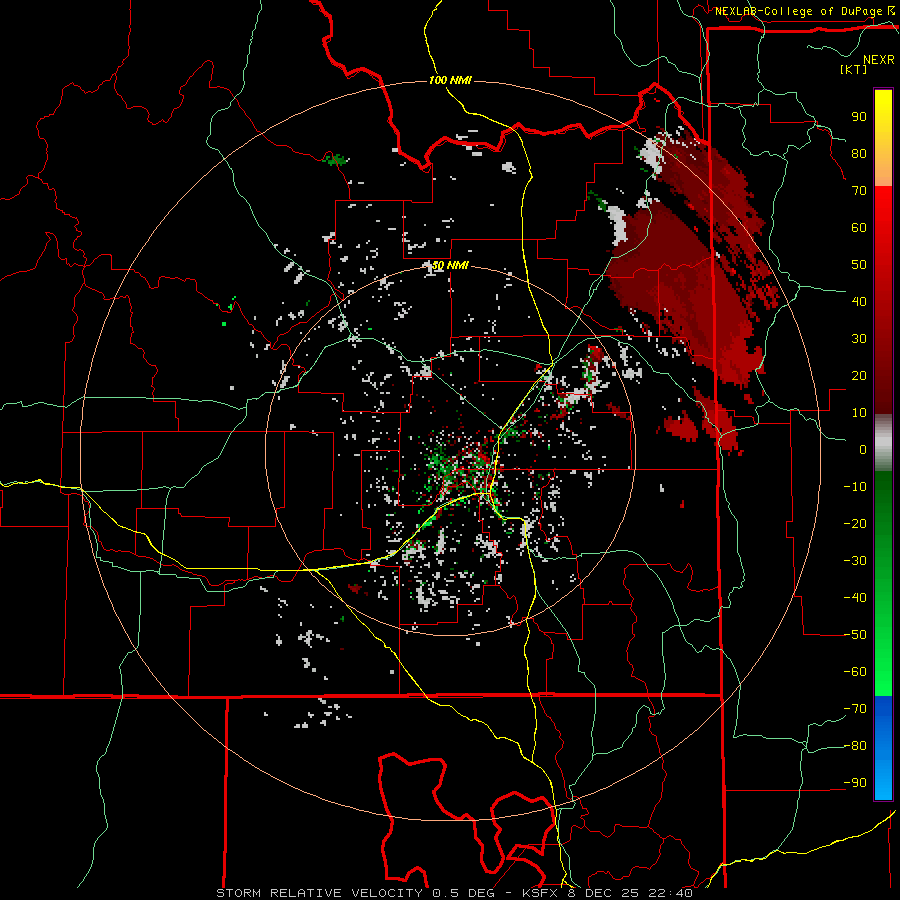Screen dimensions: 900x900
Task: Select the 40 value on velocity scale
Action: click(x=859, y=301)
